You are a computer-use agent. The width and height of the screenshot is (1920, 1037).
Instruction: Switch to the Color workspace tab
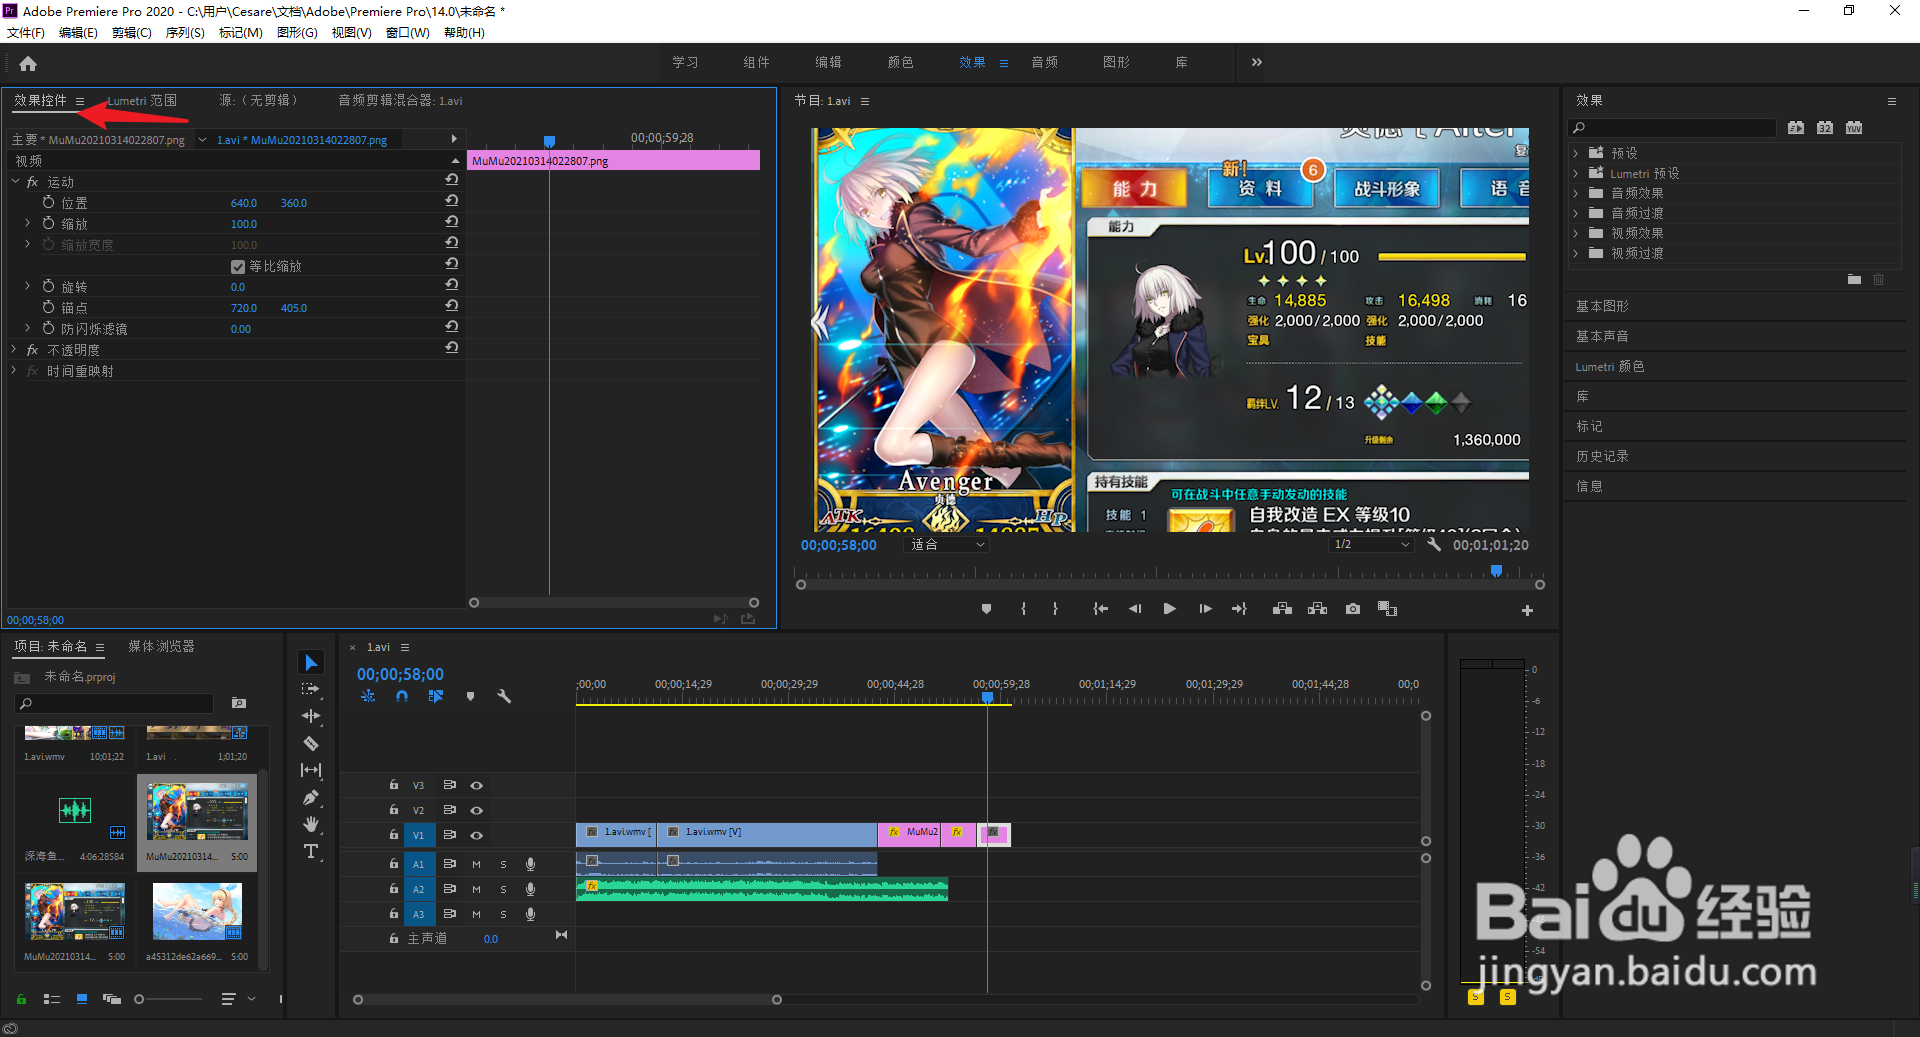(900, 62)
